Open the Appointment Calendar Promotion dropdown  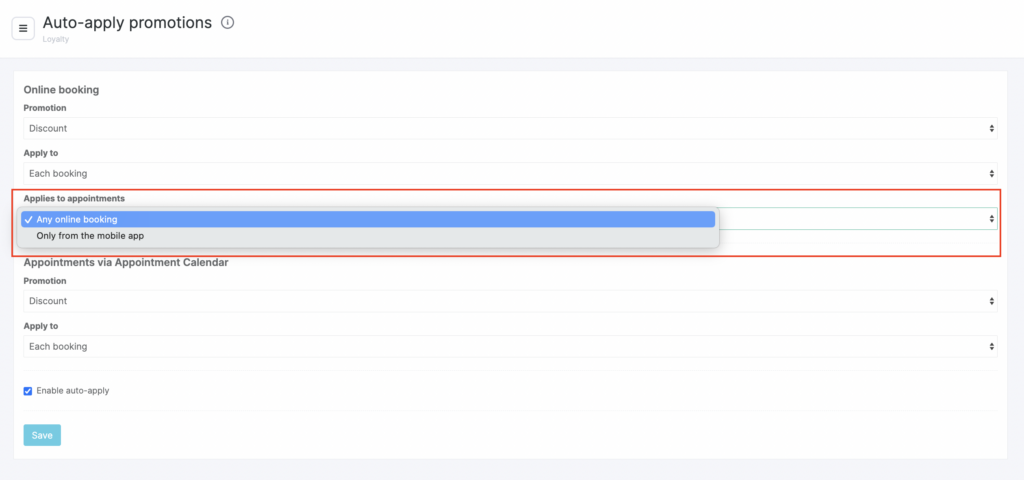pos(510,301)
